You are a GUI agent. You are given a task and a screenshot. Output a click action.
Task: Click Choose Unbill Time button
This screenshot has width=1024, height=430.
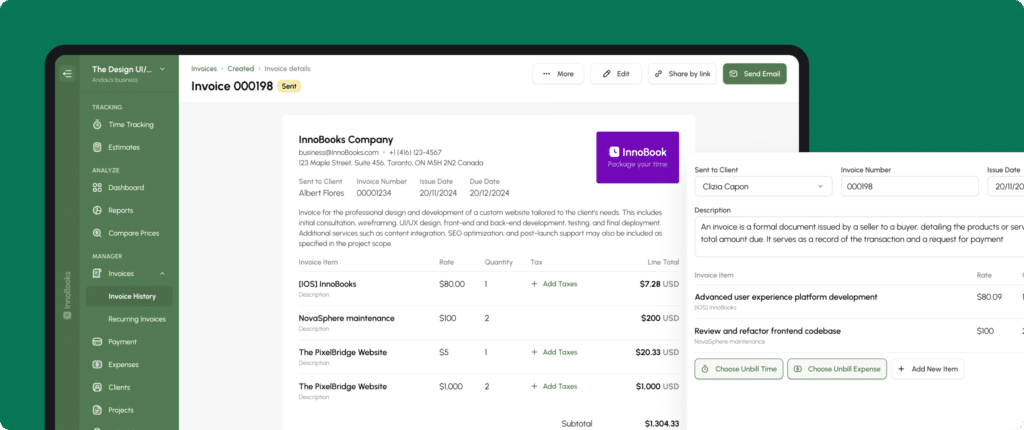tap(739, 369)
